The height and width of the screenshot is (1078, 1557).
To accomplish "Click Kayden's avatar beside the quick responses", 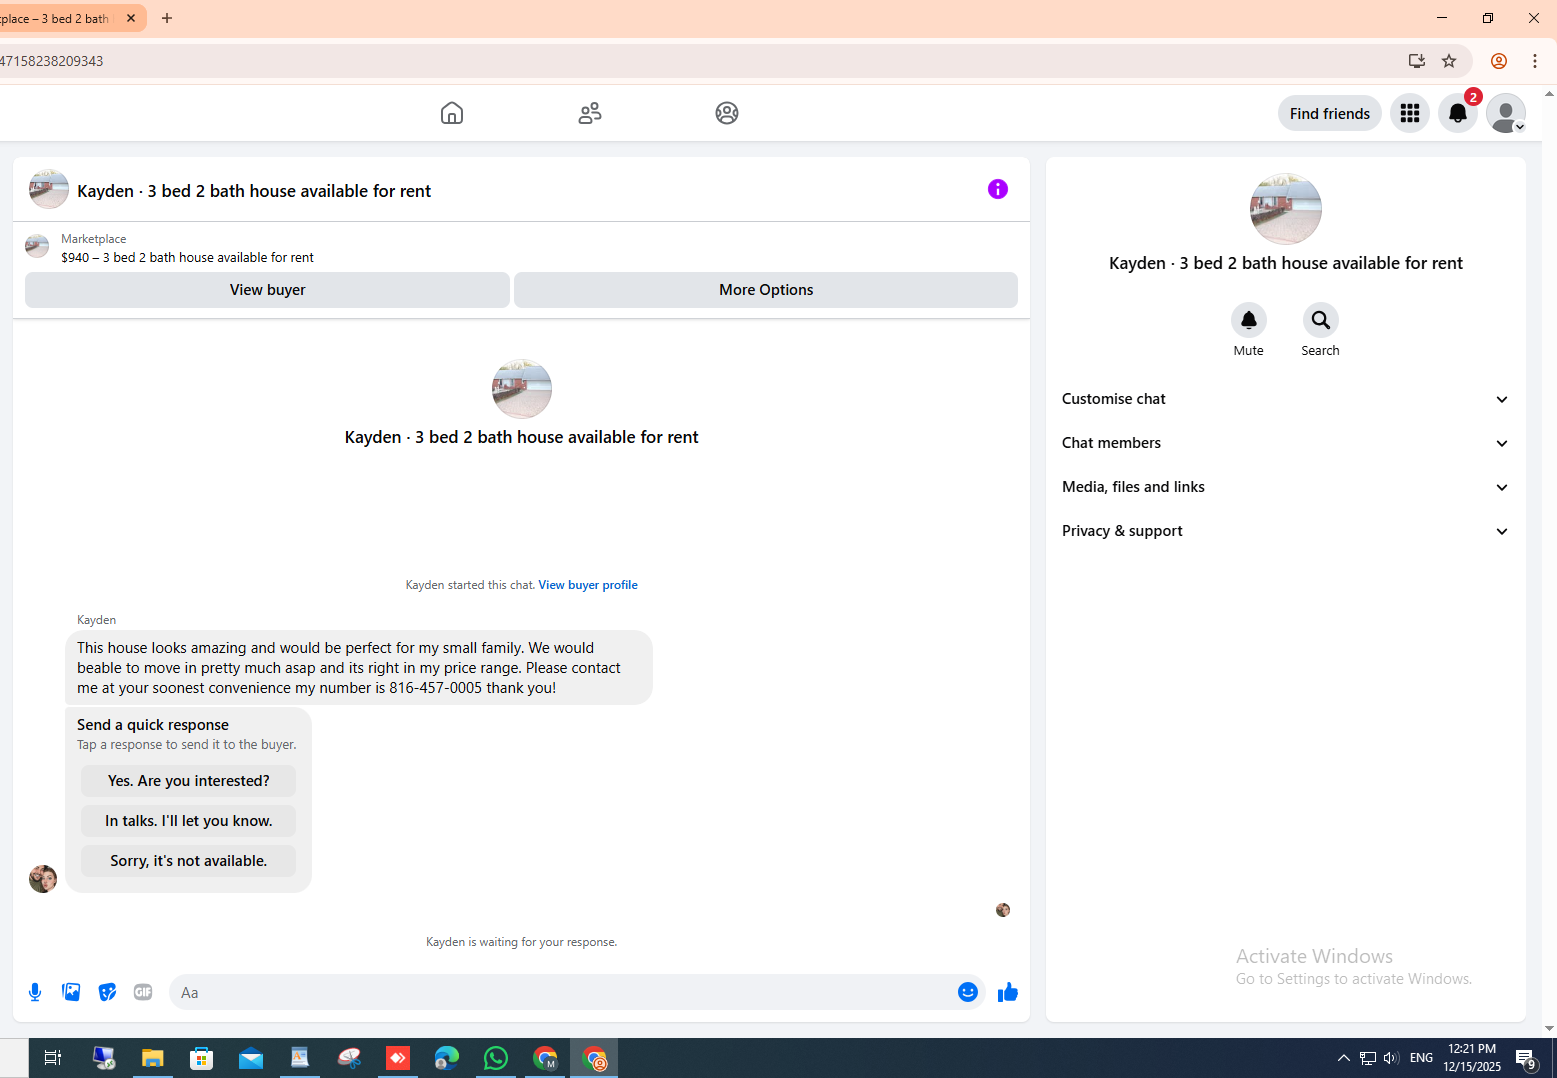I will 43,879.
